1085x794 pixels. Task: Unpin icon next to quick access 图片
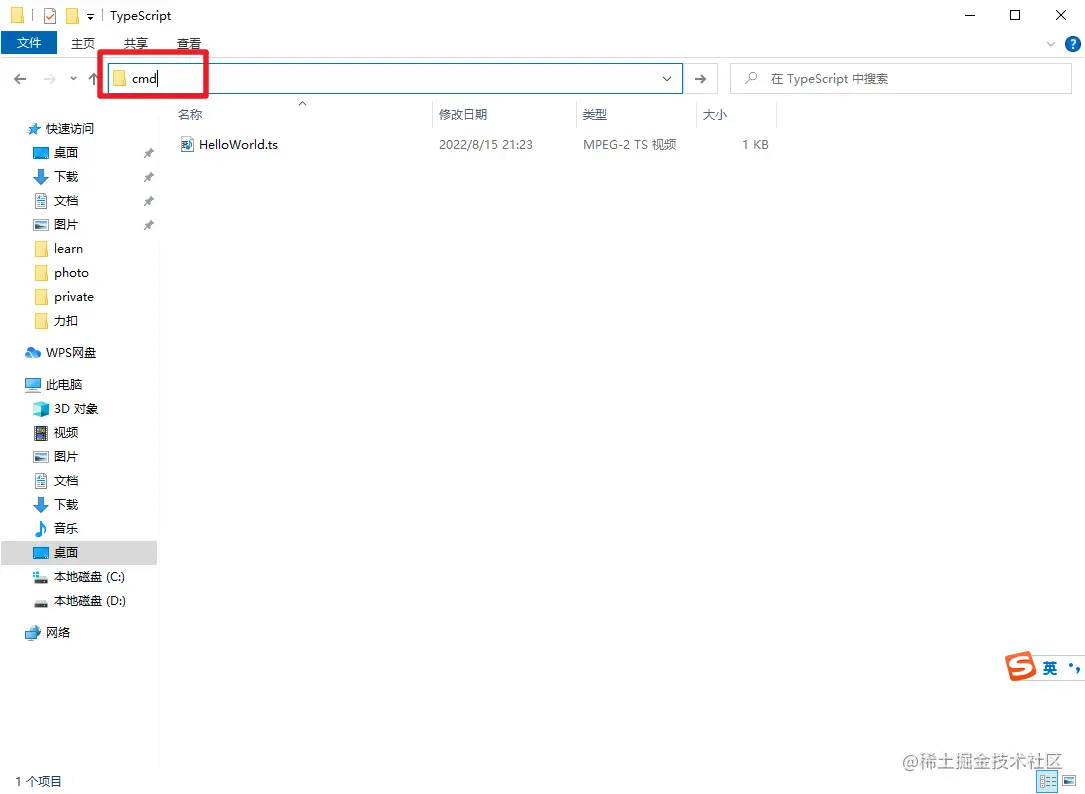148,225
